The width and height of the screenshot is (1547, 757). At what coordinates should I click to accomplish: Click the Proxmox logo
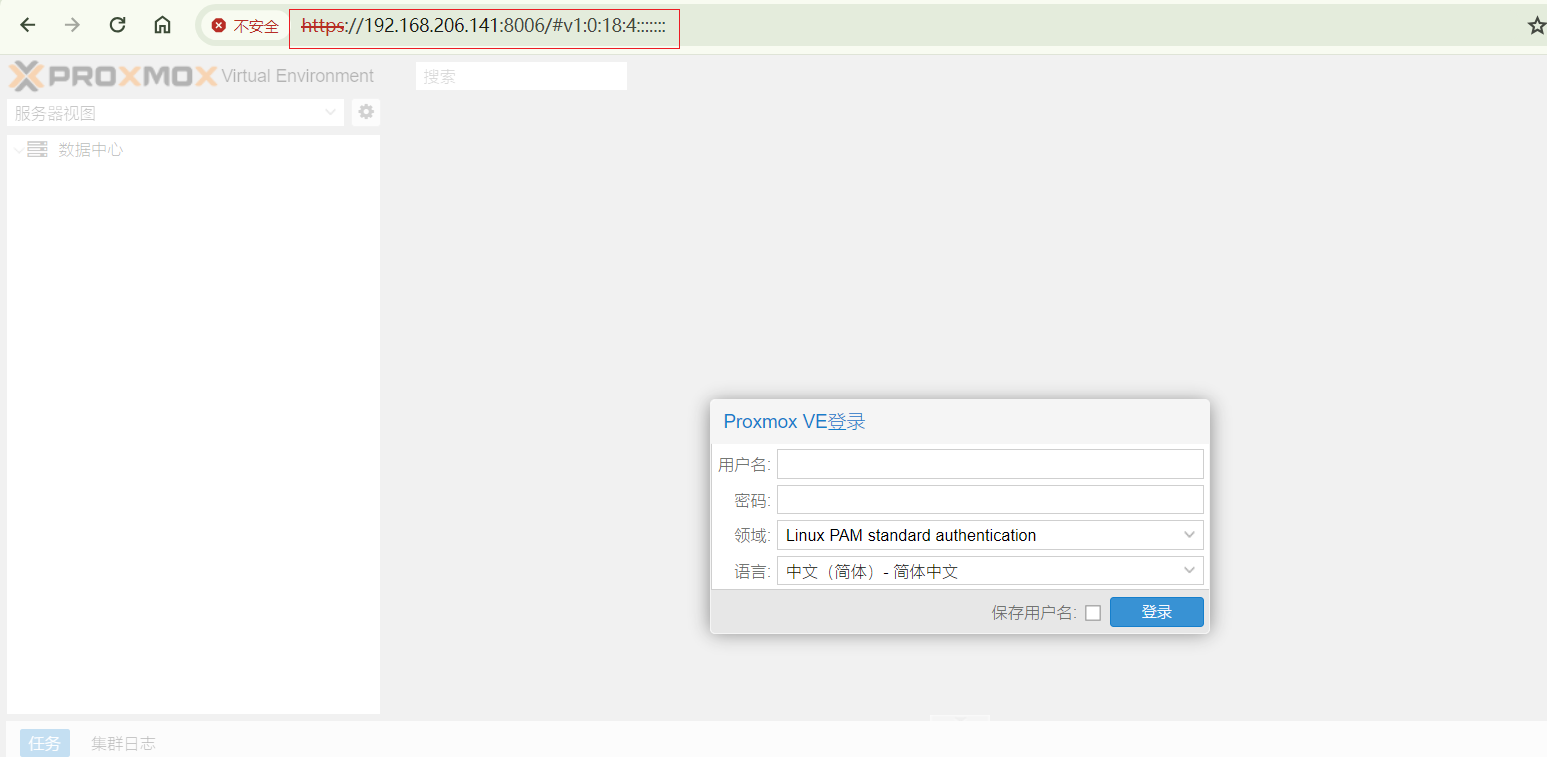pos(113,76)
